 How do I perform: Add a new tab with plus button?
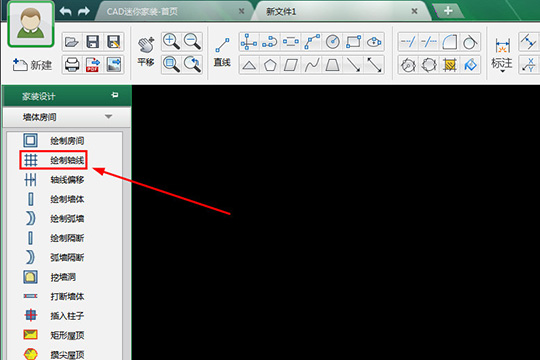click(448, 11)
